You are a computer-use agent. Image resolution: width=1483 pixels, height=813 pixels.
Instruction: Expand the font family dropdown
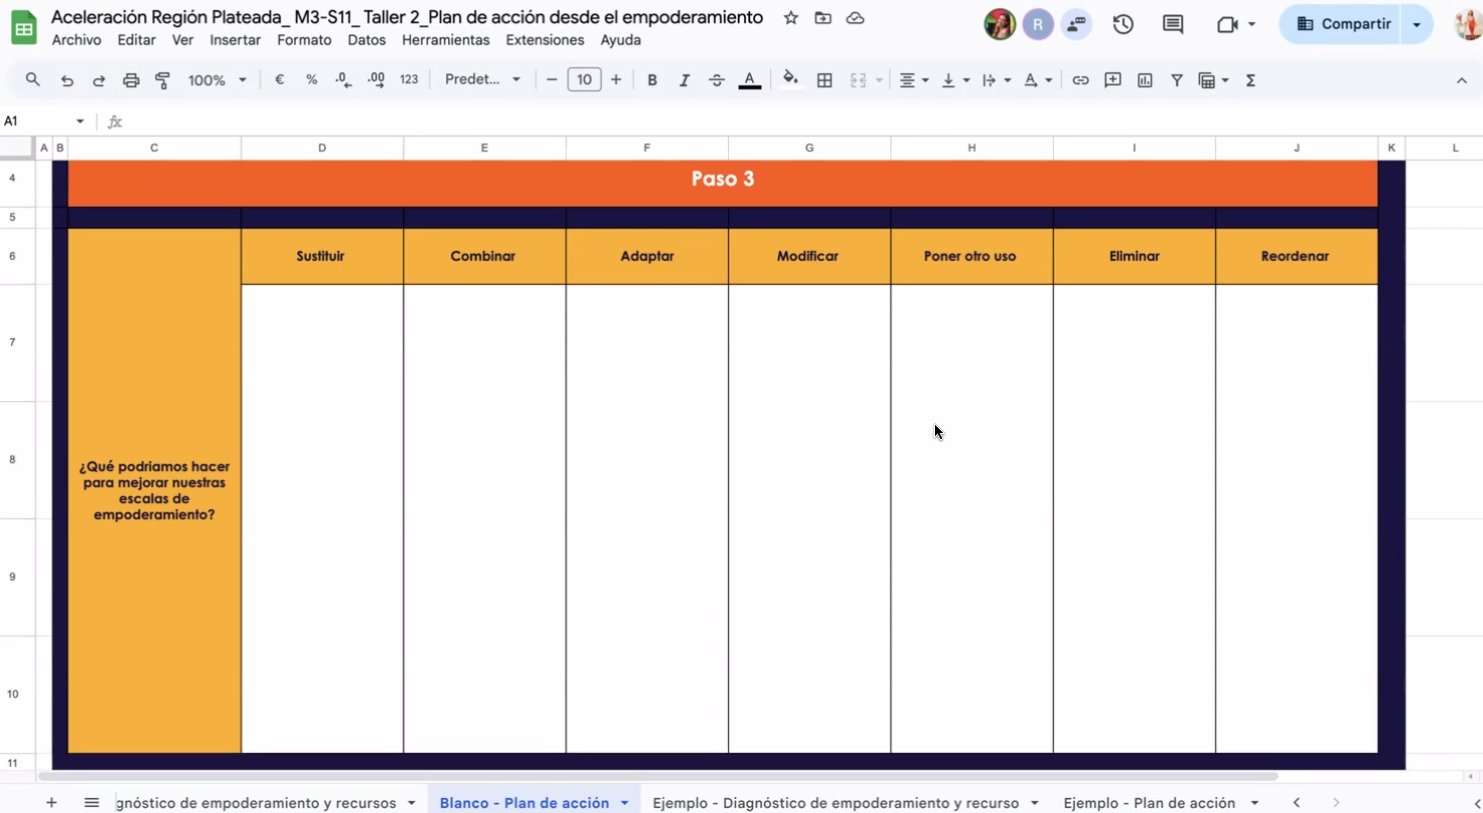click(482, 80)
